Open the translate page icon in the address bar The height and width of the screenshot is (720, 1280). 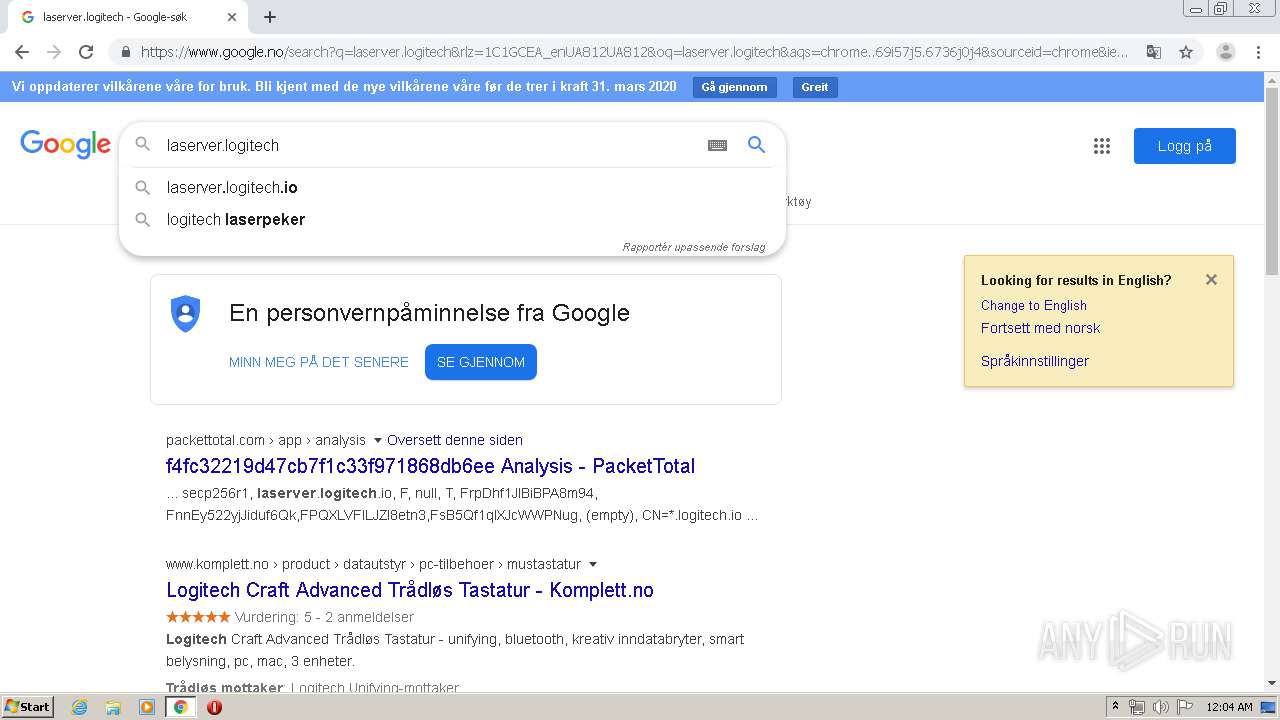[1154, 52]
